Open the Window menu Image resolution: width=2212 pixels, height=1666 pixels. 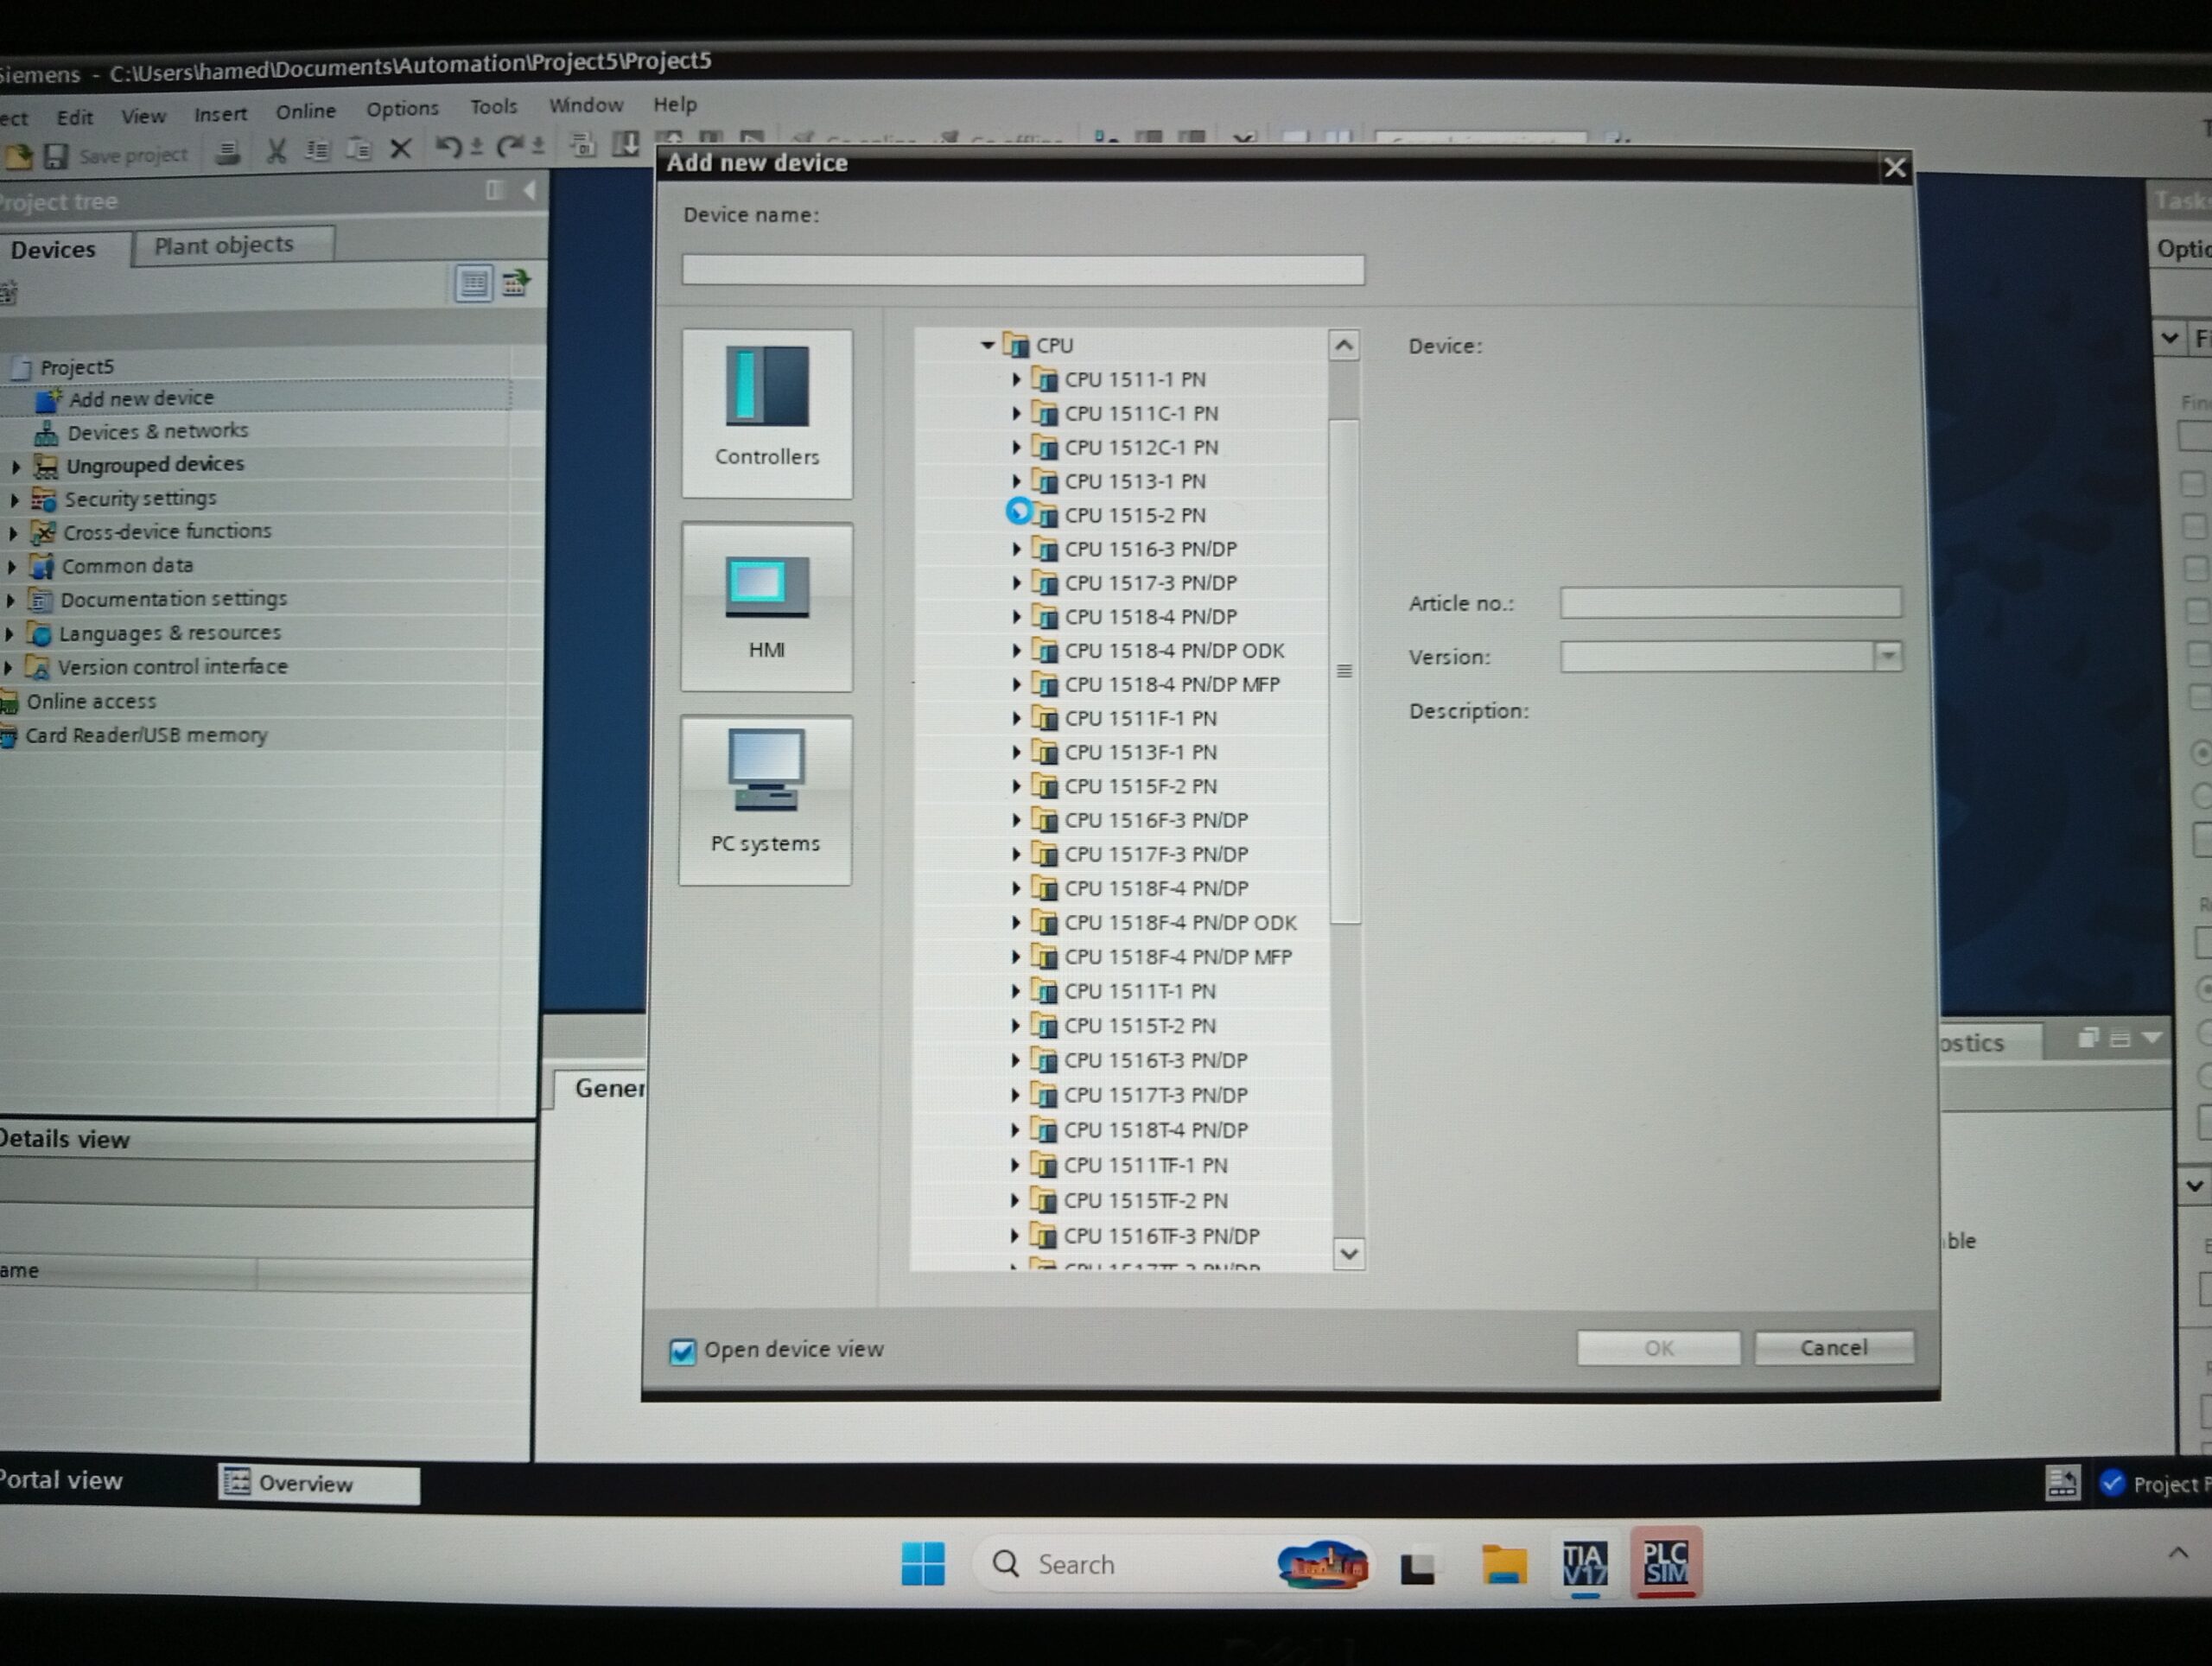[586, 105]
